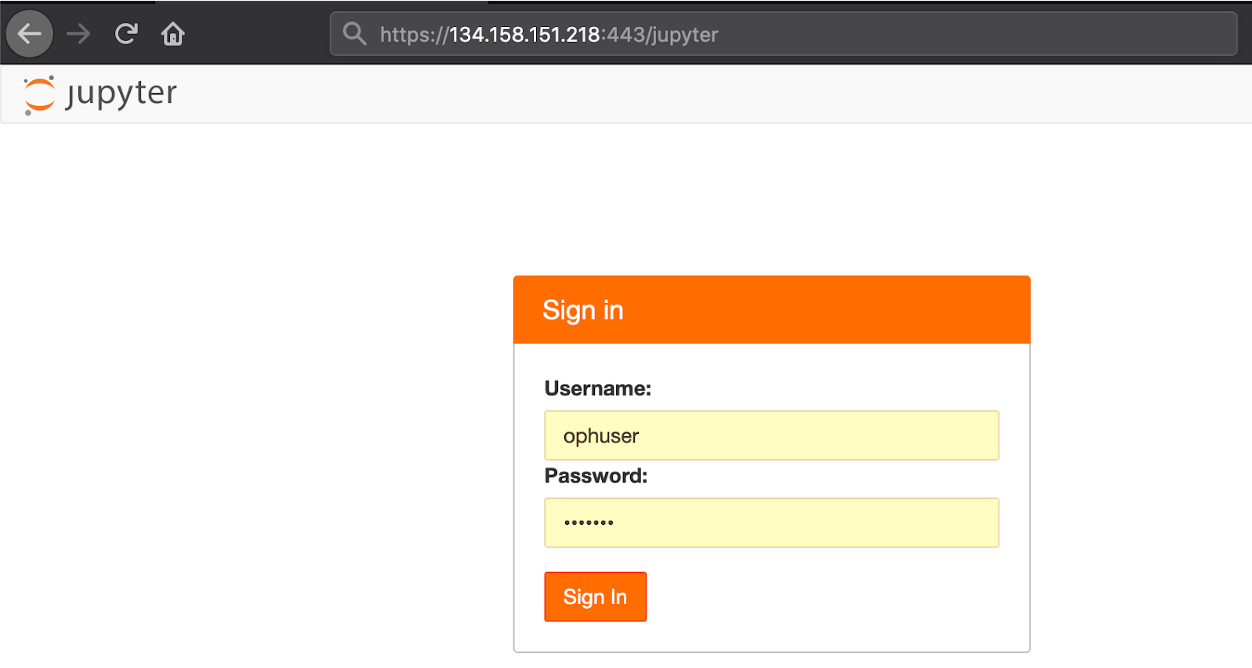Click the search magnifier in the address bar
This screenshot has height=668, width=1252.
coord(355,34)
